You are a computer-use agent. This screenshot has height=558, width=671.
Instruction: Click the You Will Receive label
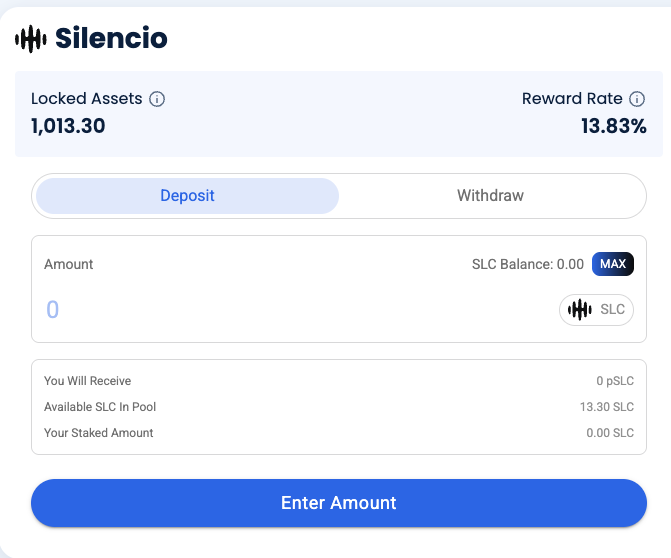pyautogui.click(x=88, y=381)
